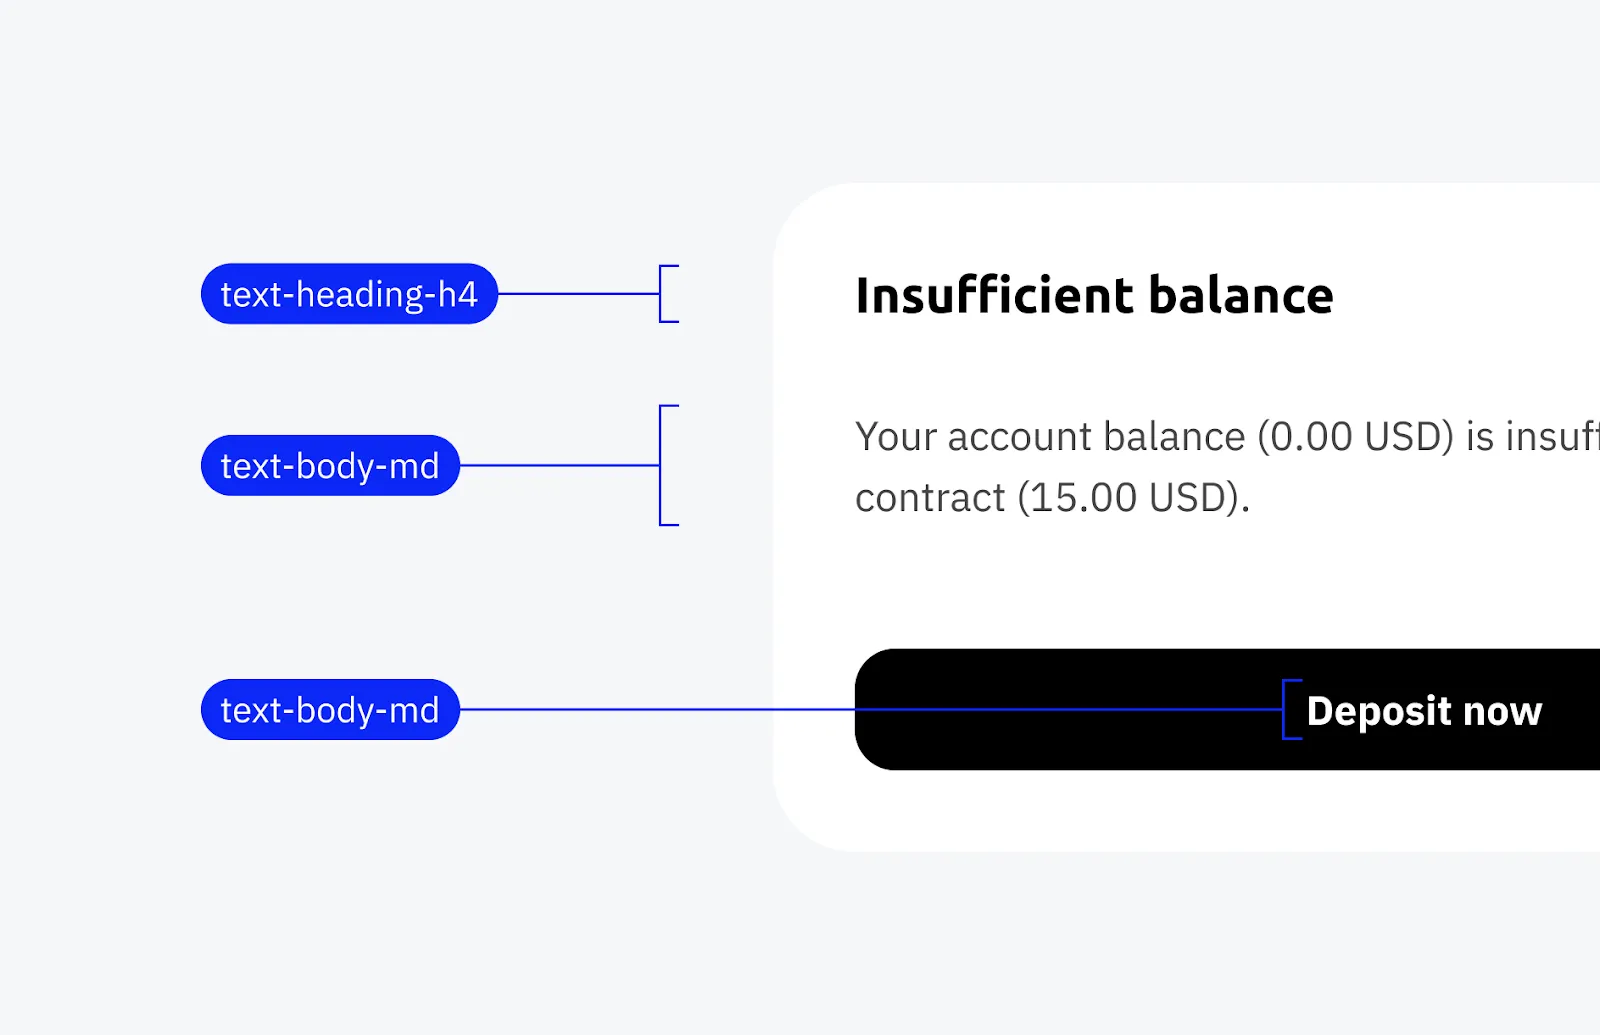Click the bracket beside the body paragraph
This screenshot has height=1035, width=1600.
(665, 464)
